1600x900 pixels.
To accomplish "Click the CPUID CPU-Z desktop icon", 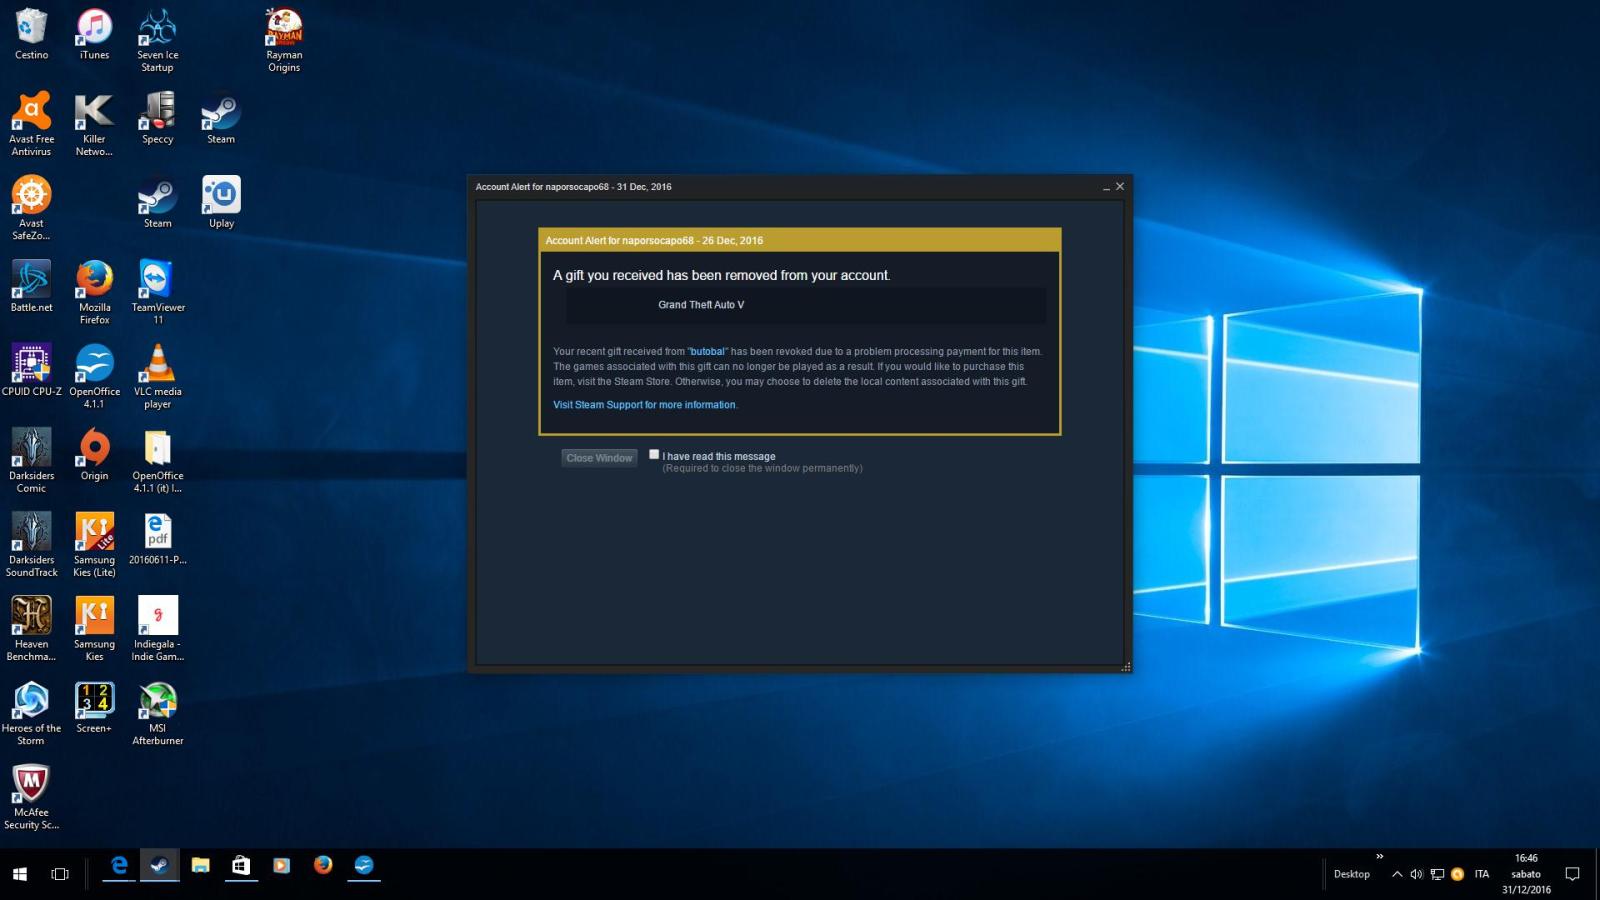I will [x=31, y=369].
